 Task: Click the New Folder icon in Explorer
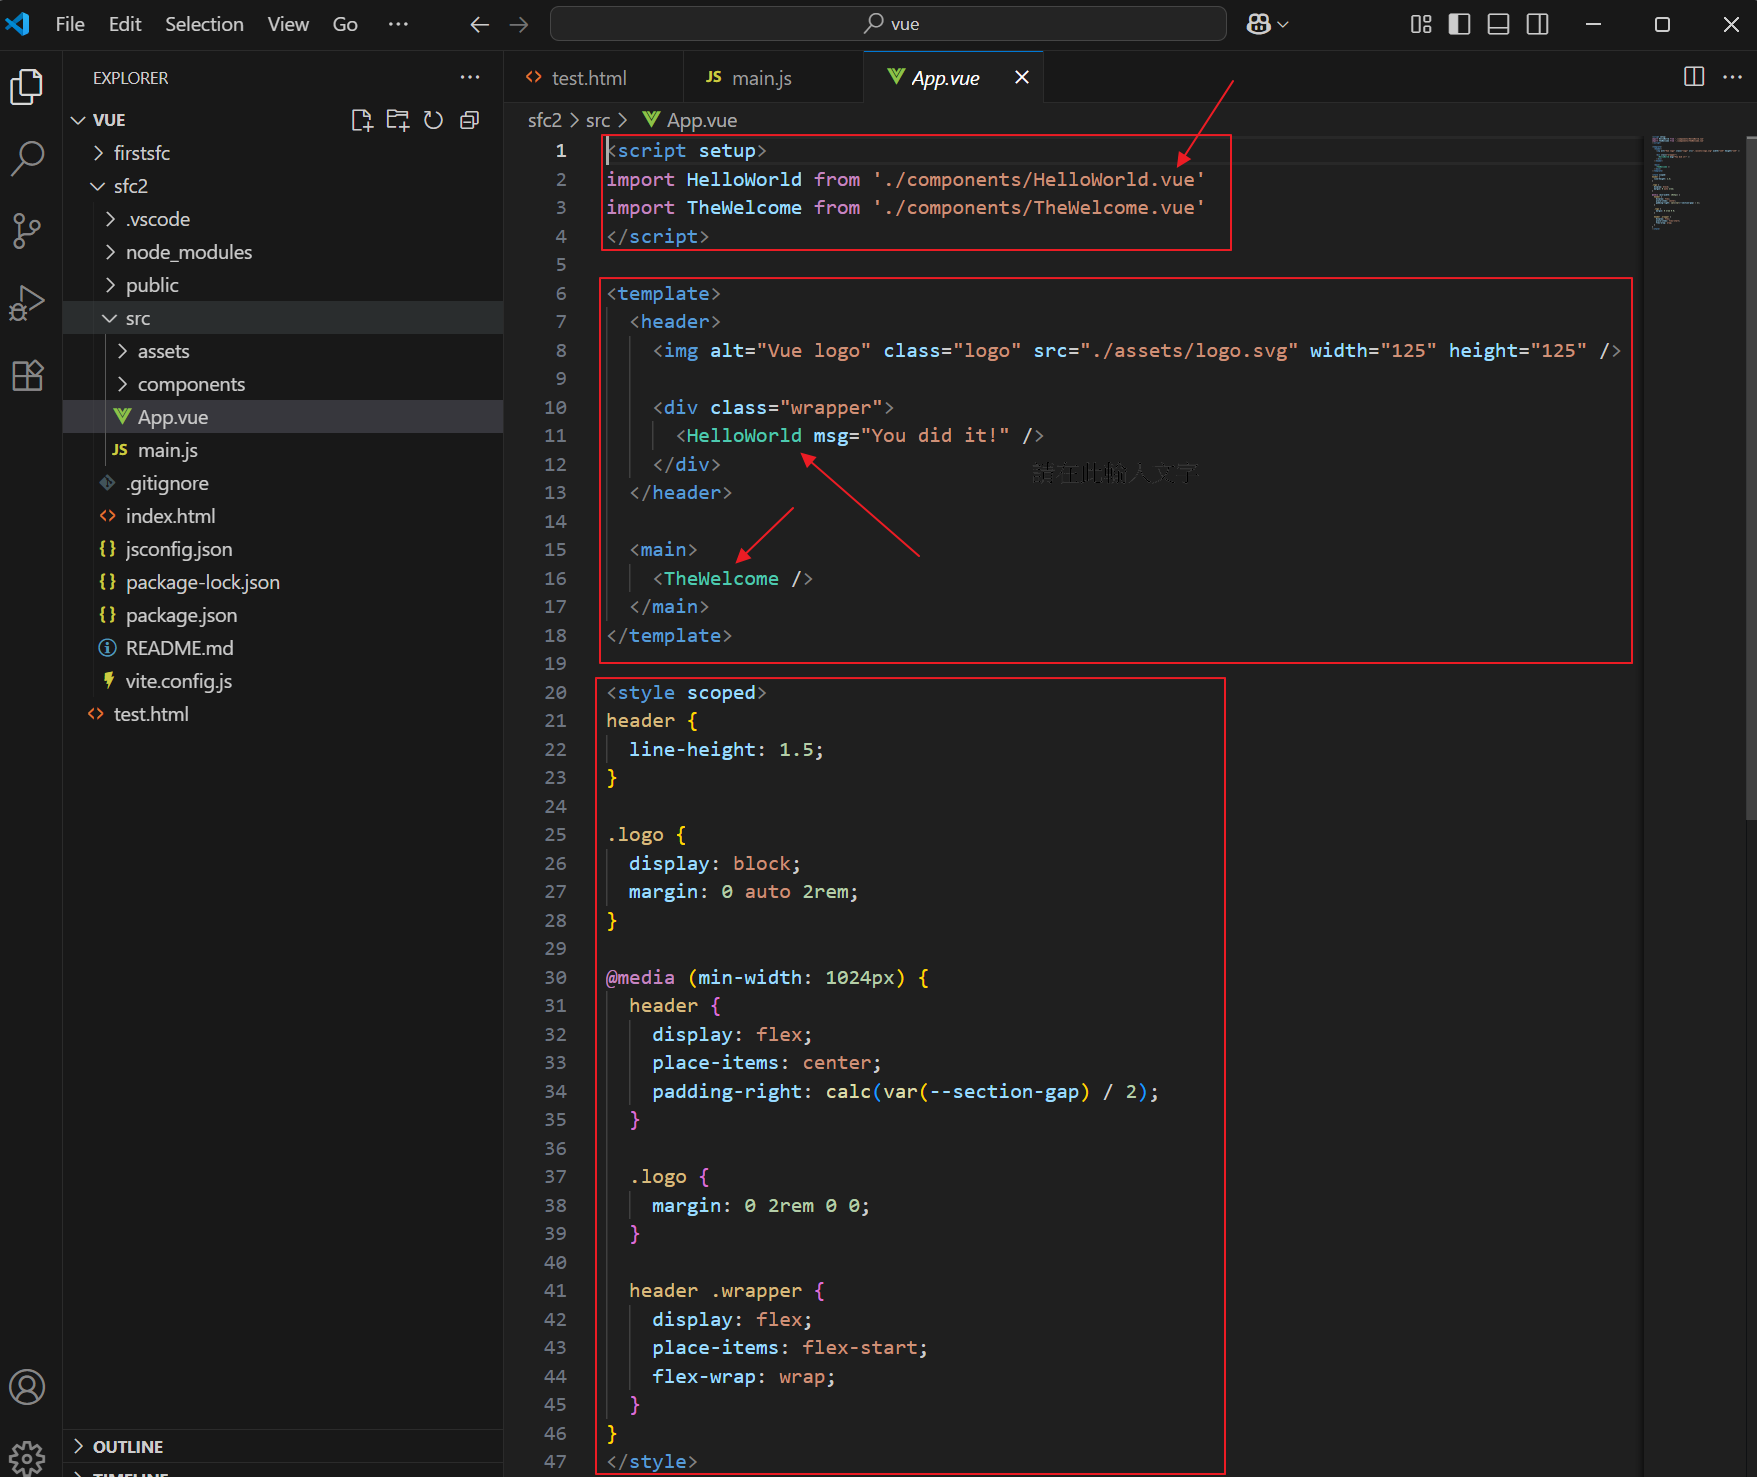[x=397, y=120]
